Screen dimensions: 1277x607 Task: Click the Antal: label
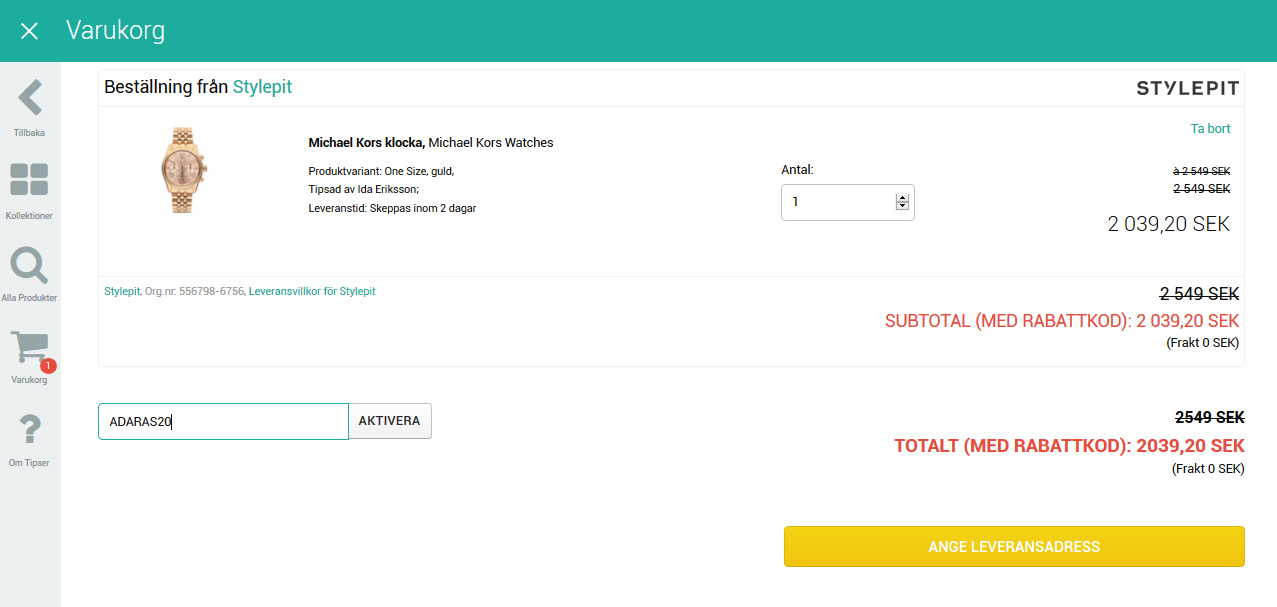click(797, 170)
